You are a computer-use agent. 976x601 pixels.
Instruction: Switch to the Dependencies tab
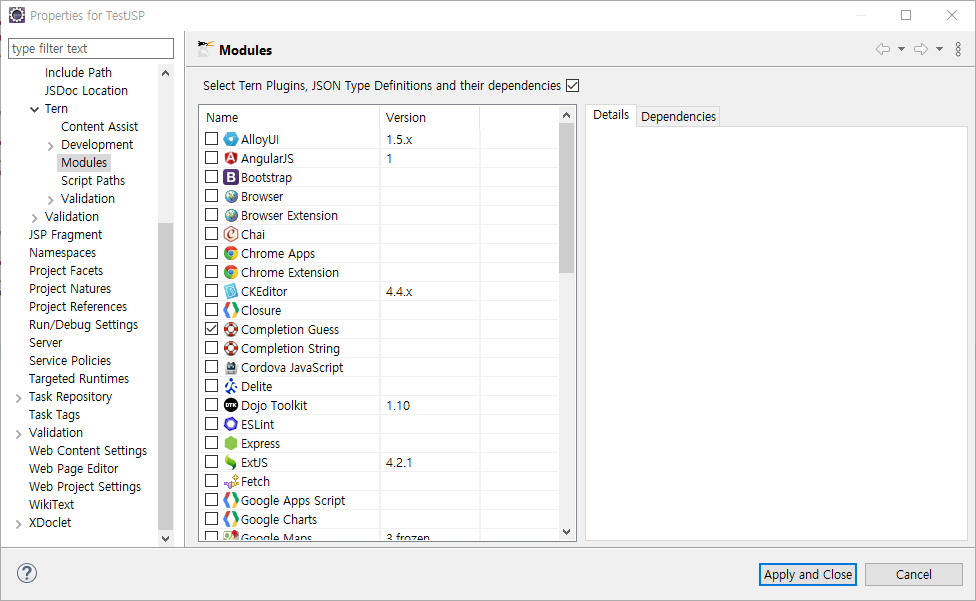678,116
